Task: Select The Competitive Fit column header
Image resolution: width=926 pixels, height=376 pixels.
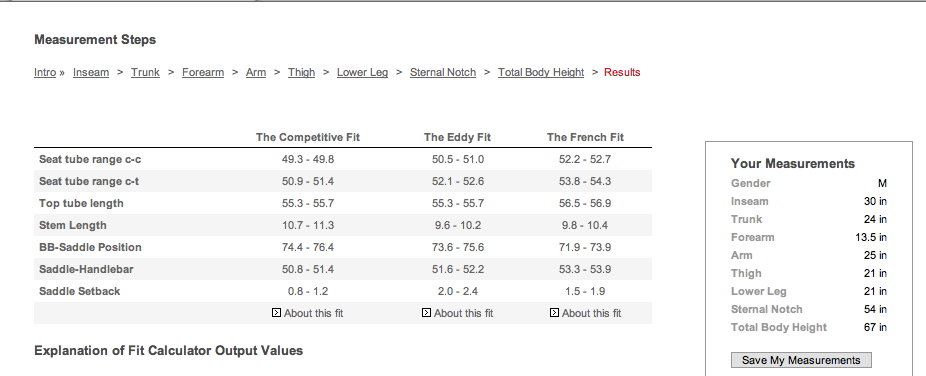Action: click(x=308, y=138)
